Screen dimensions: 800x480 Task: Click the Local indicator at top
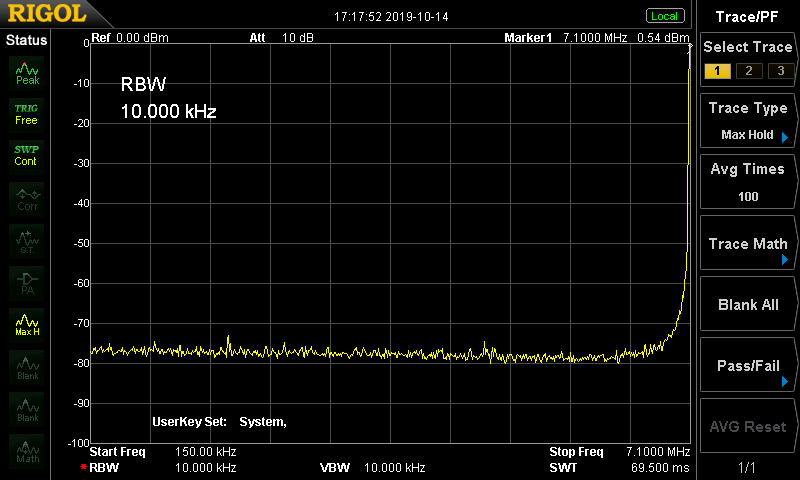point(664,16)
